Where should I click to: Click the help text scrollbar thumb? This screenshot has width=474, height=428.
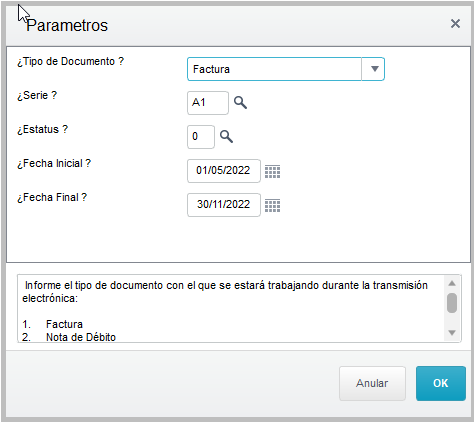click(x=452, y=303)
